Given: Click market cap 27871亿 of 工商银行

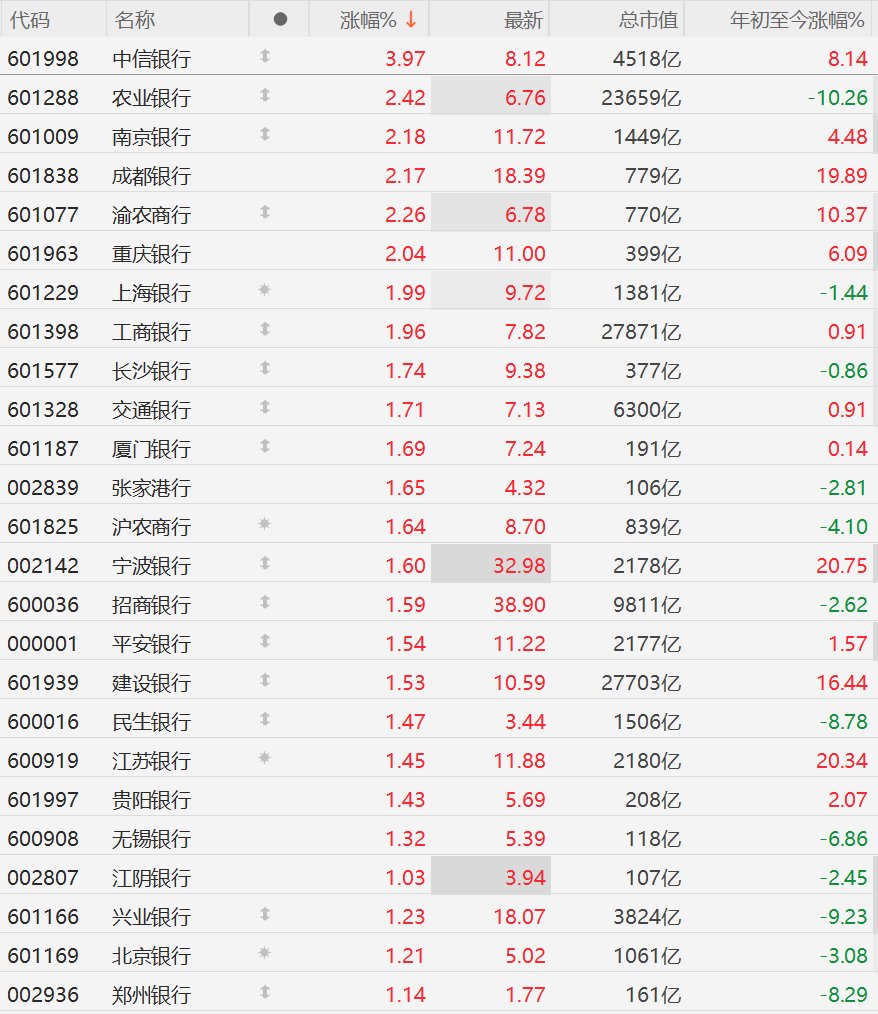Looking at the screenshot, I should click(641, 332).
